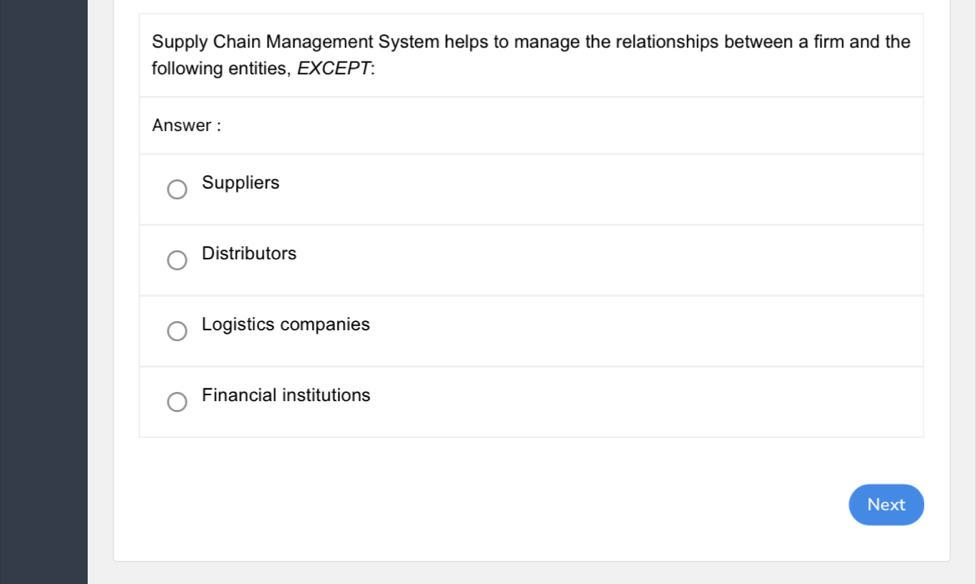Click the Answer section header
Screen dimensions: 976x584
[x=186, y=125]
